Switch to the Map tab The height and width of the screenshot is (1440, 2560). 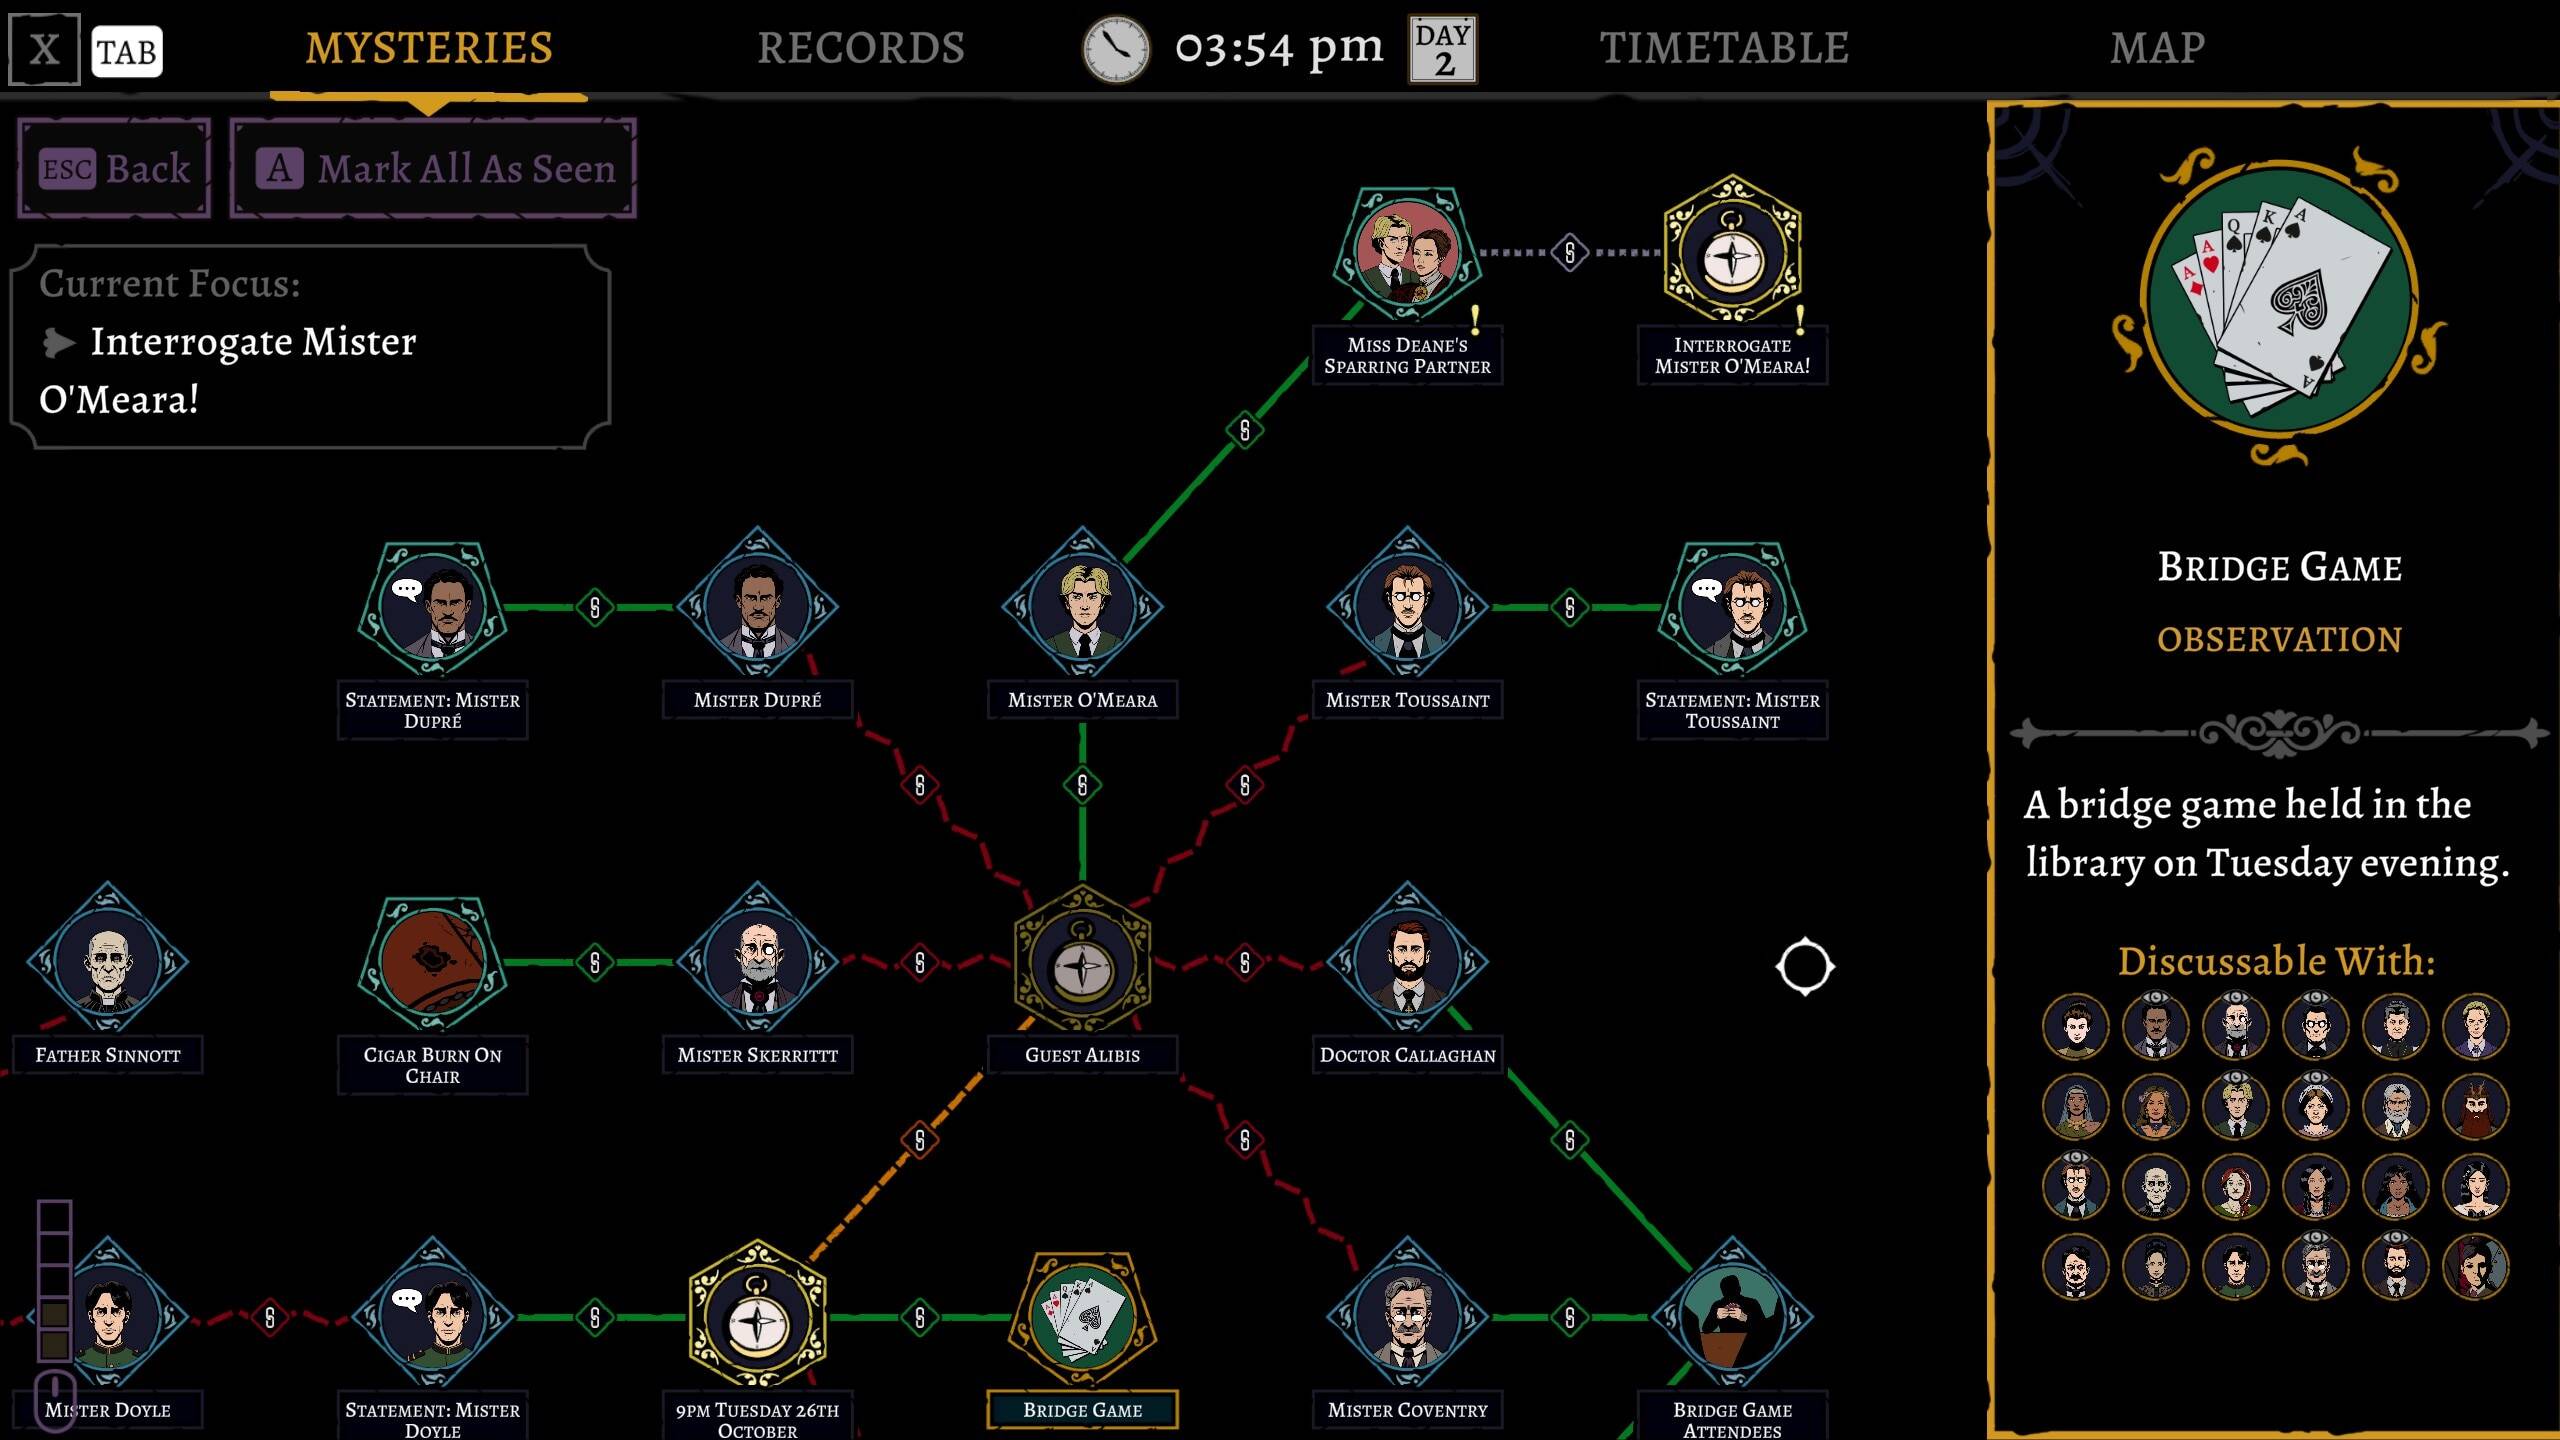(2157, 48)
